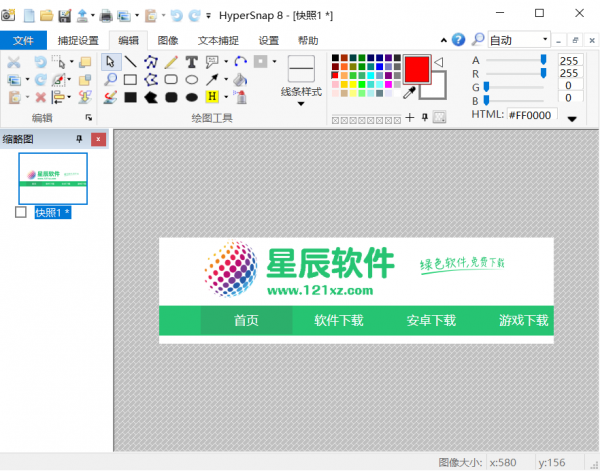Select the Ellipse outline tool
This screenshot has height=471, width=600.
(192, 79)
